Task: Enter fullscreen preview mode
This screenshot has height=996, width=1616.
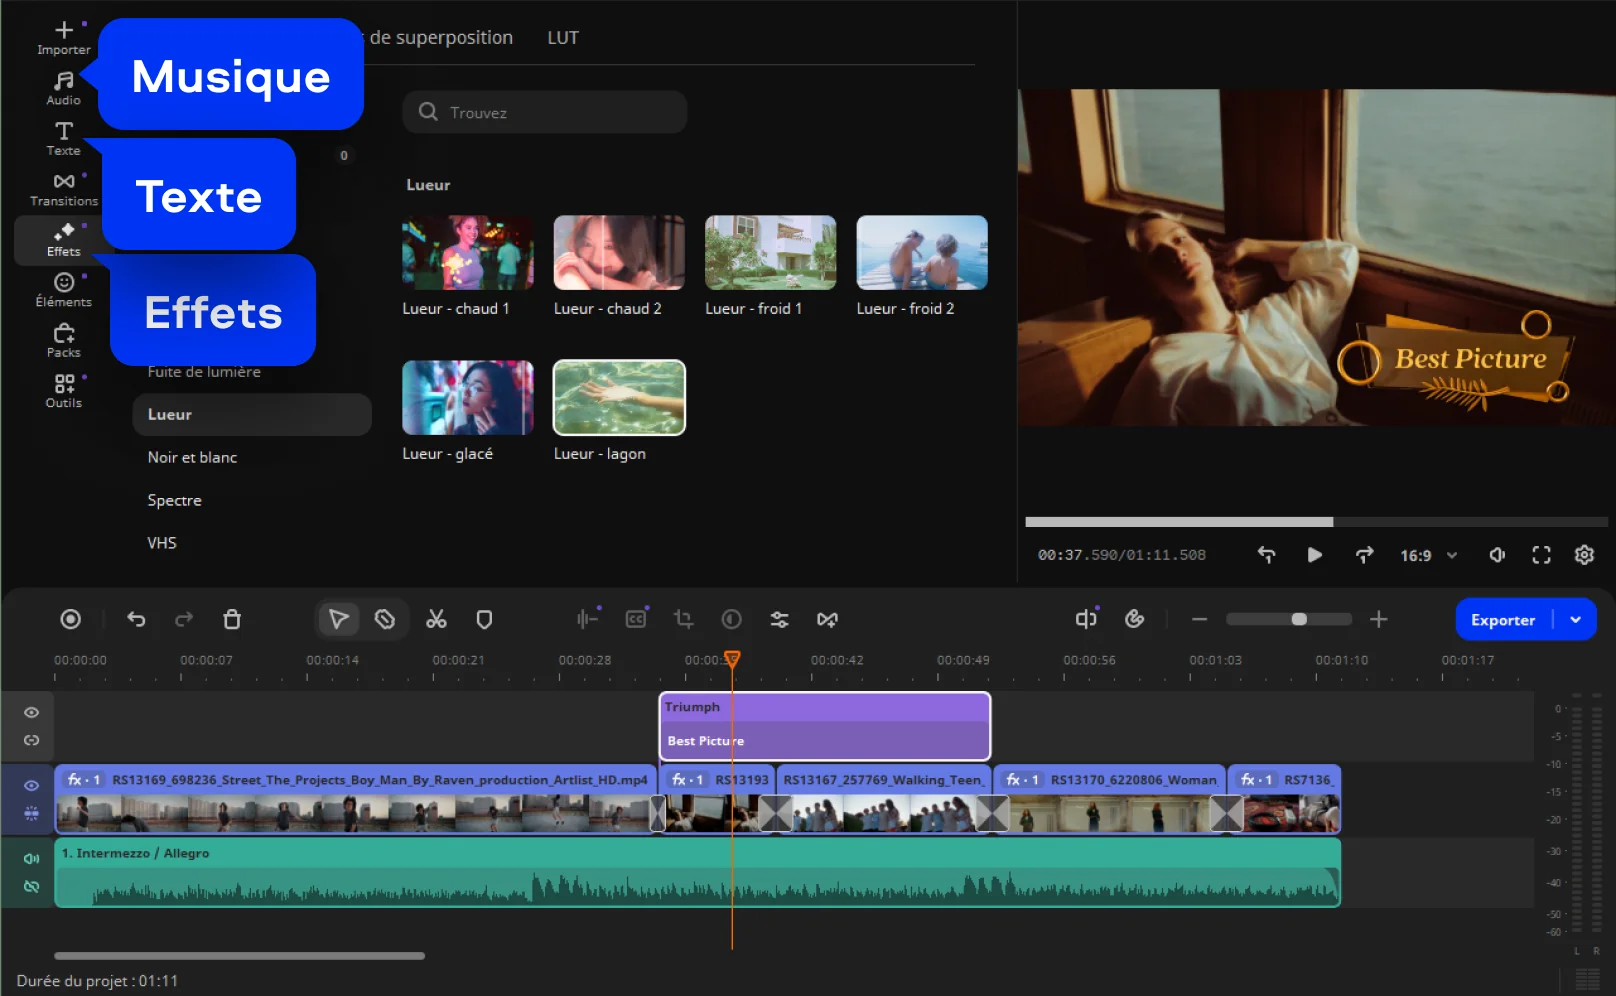Action: (x=1541, y=555)
